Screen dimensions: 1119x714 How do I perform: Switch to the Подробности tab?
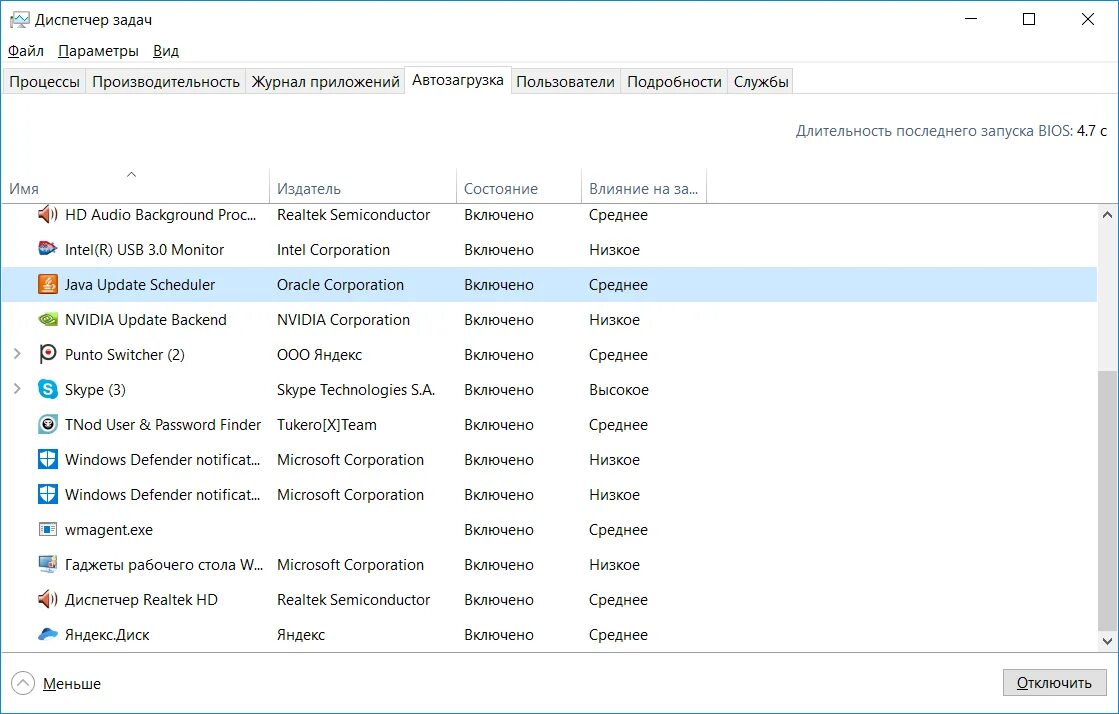(x=674, y=81)
